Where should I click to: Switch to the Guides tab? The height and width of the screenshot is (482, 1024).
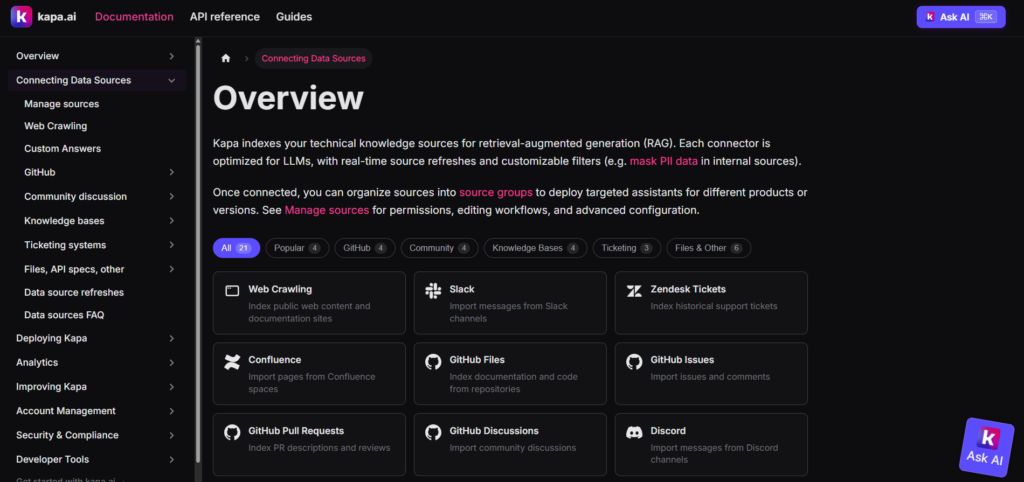point(294,17)
